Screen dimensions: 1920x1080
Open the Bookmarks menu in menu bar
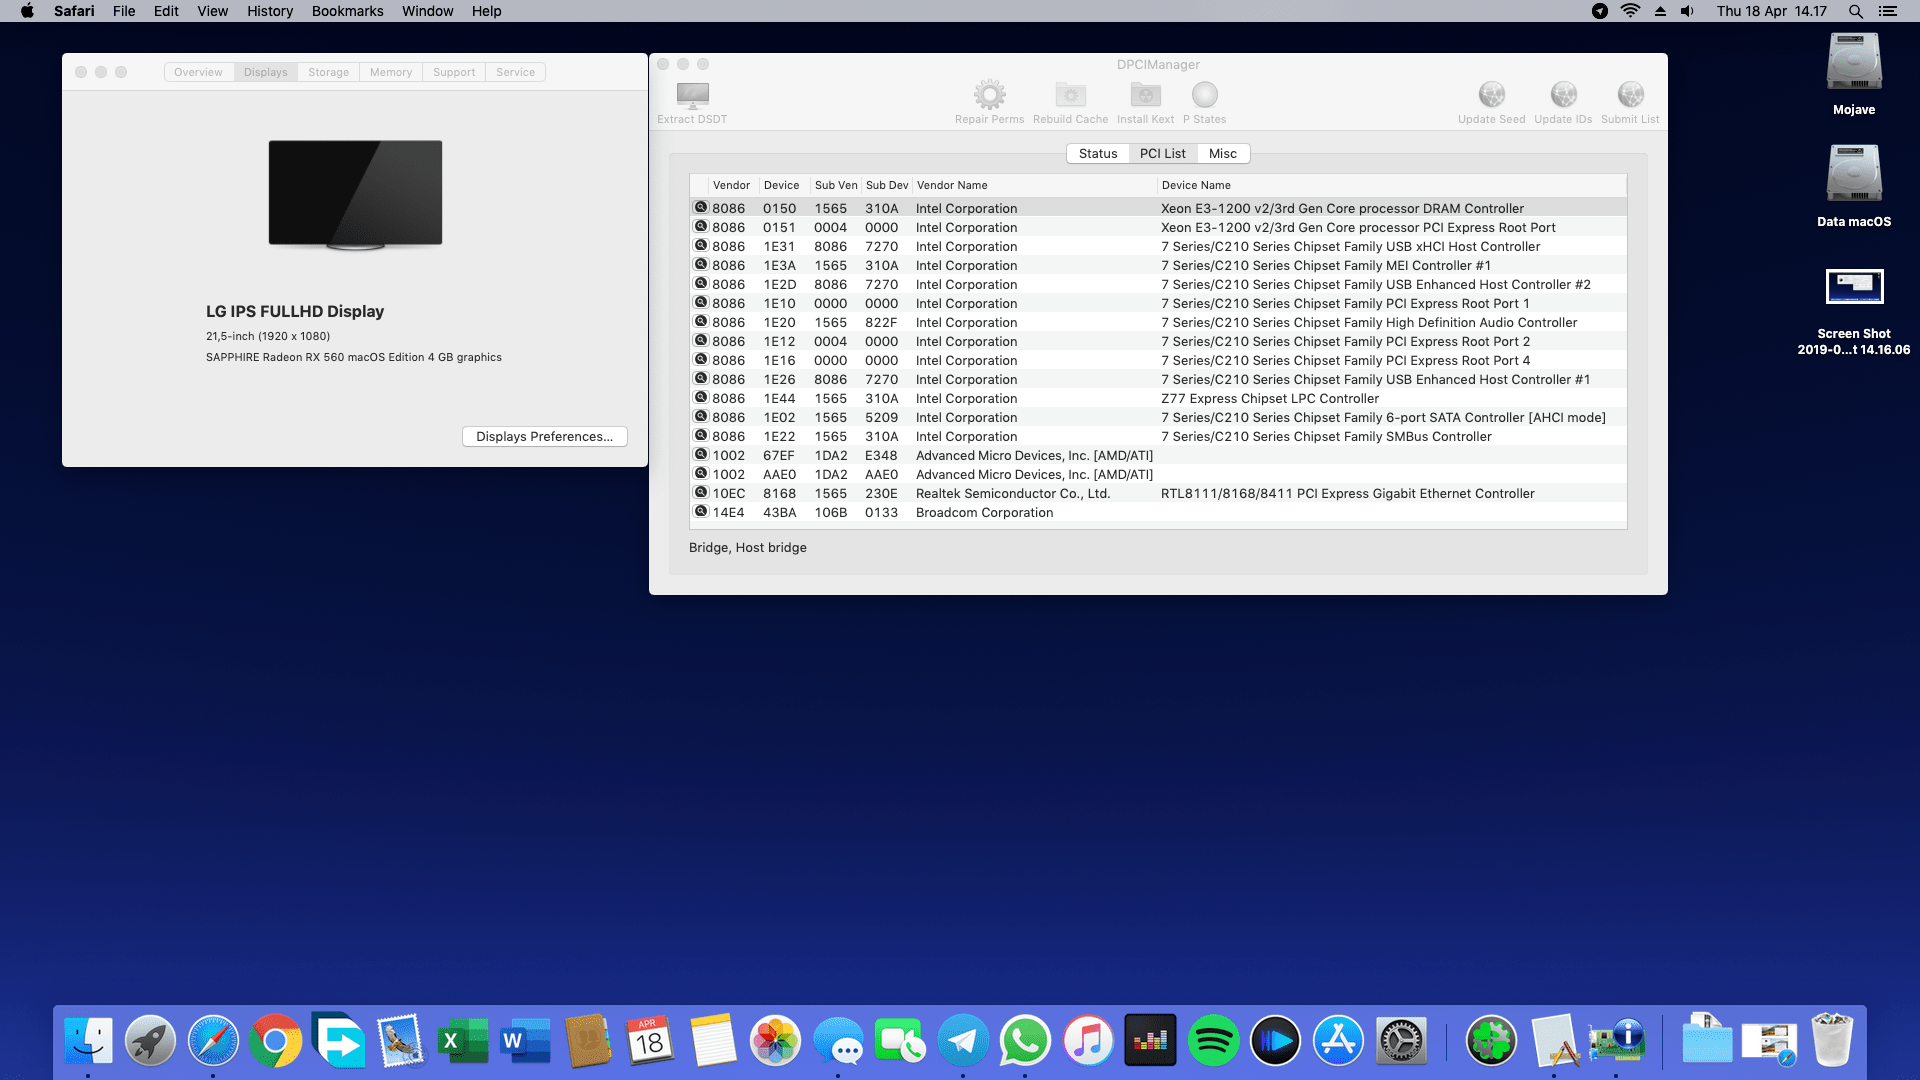click(347, 11)
